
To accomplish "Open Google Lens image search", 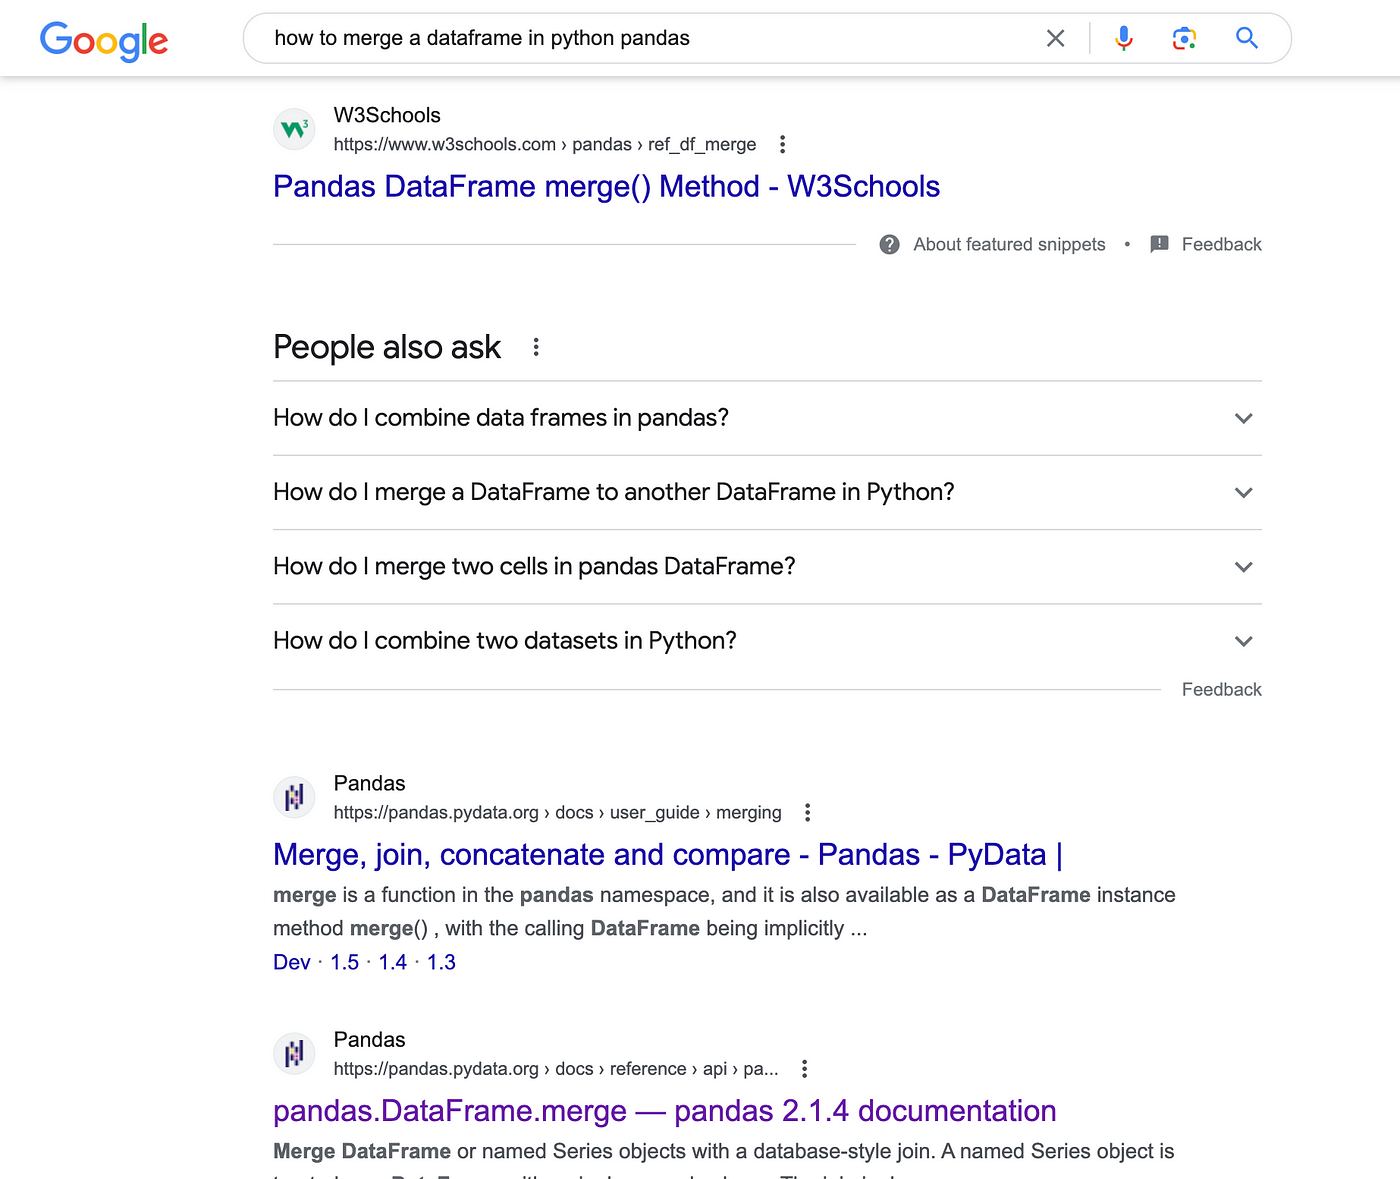I will pyautogui.click(x=1184, y=38).
